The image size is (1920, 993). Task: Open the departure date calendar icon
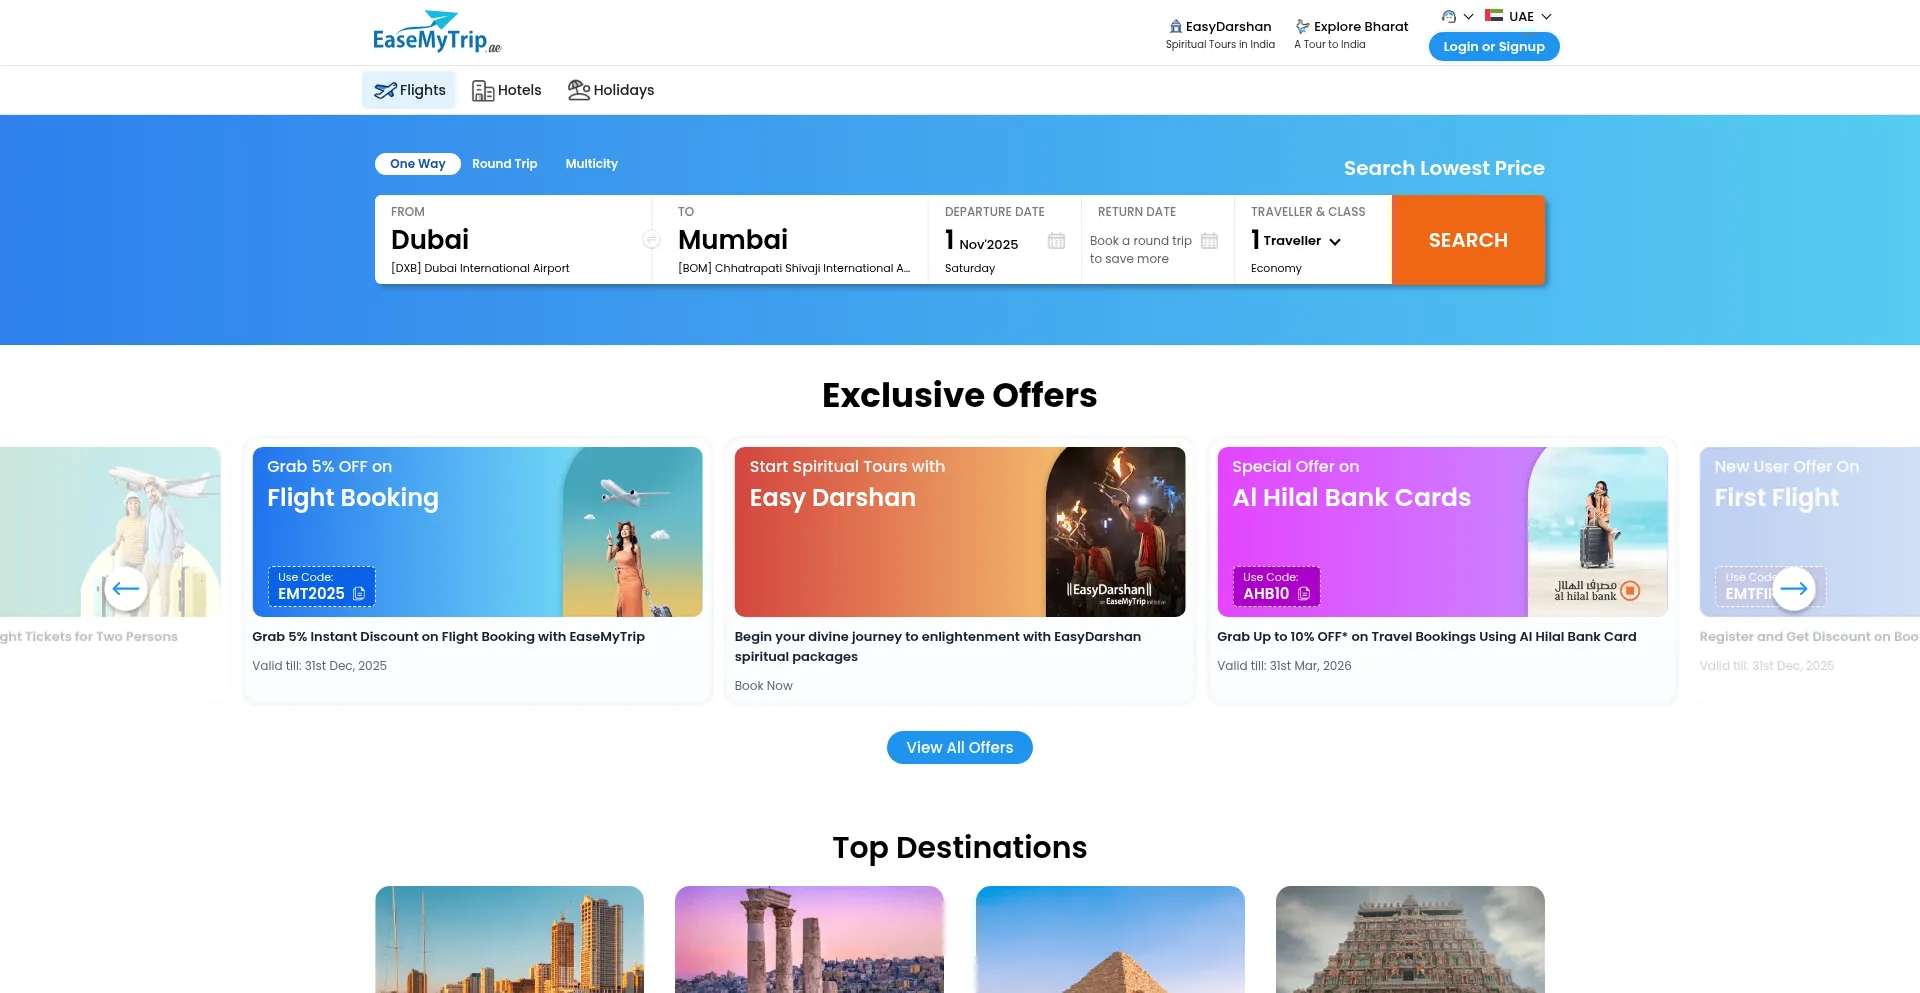(1056, 241)
